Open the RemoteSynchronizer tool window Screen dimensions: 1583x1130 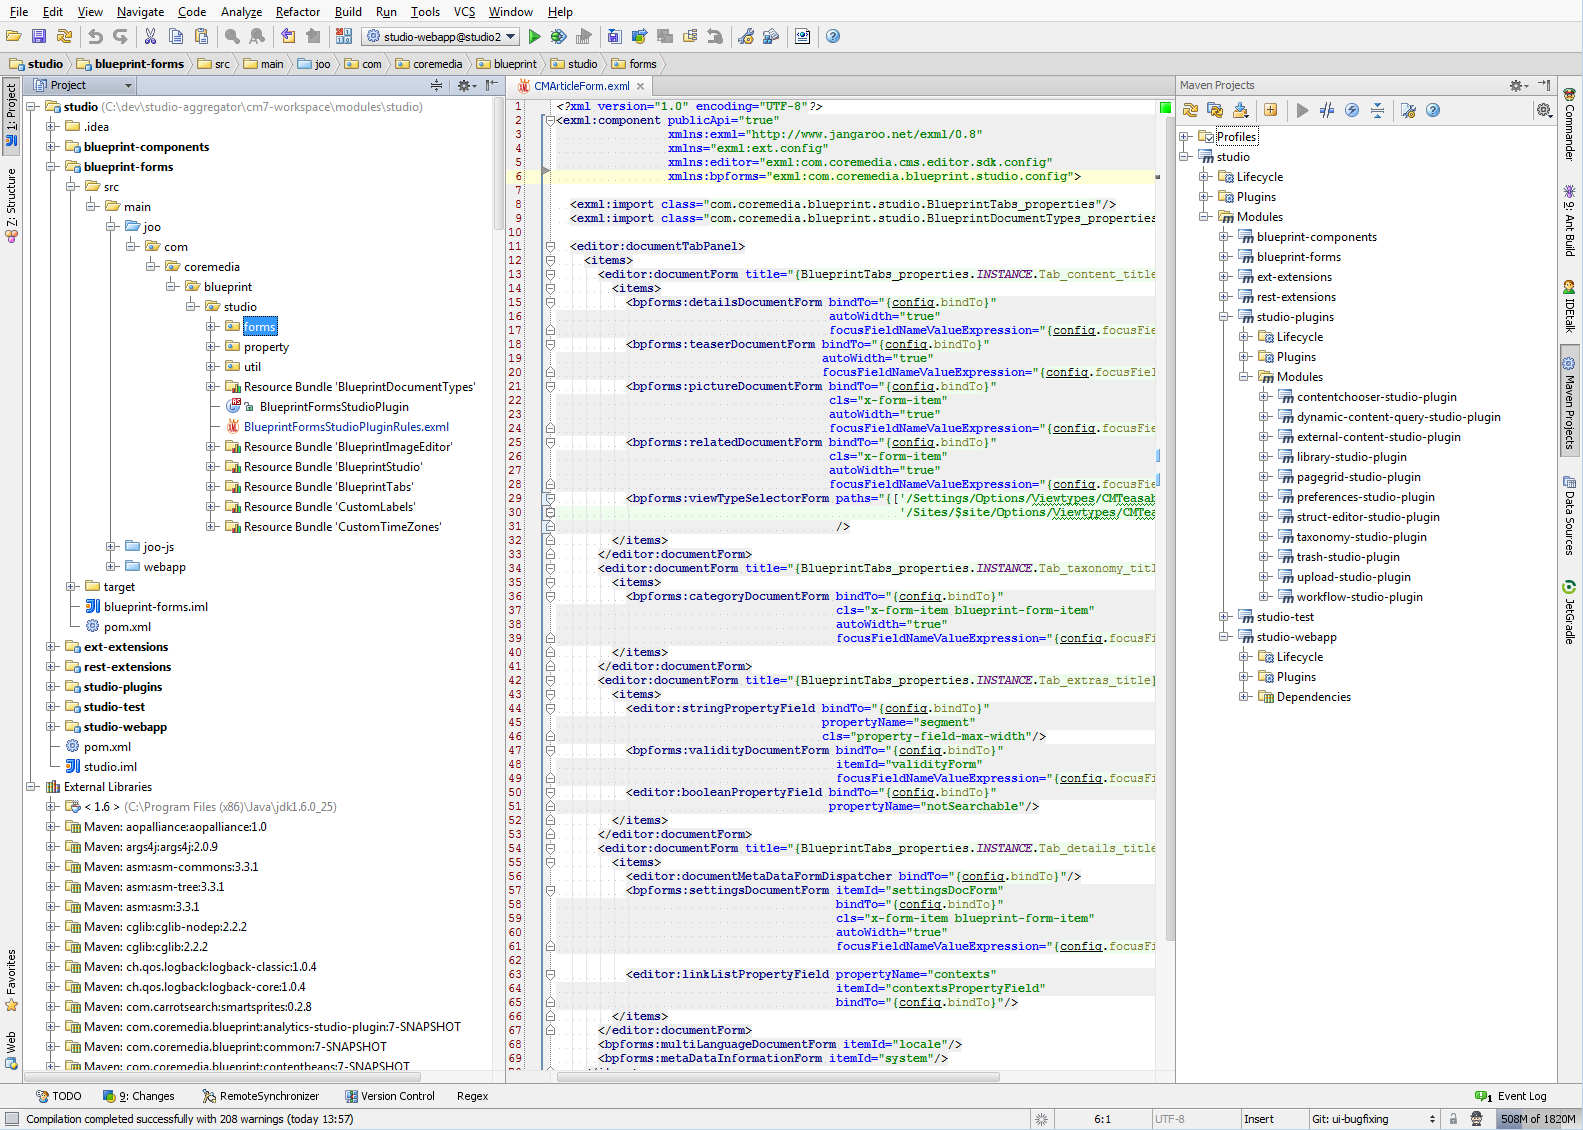coord(260,1096)
